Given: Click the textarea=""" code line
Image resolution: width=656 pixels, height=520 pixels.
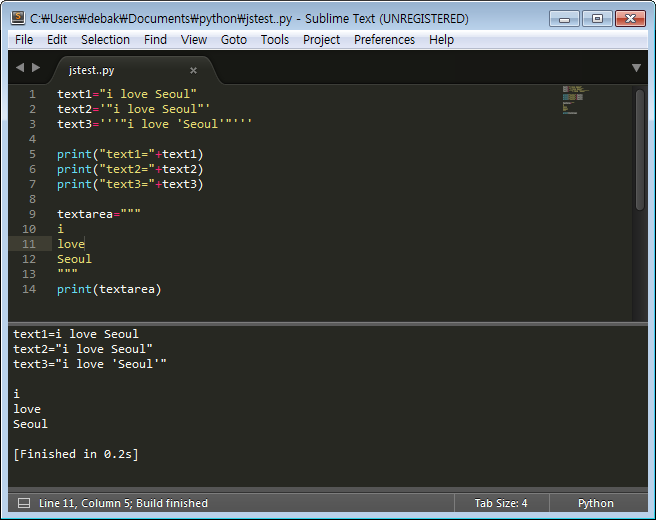Looking at the screenshot, I should point(99,214).
